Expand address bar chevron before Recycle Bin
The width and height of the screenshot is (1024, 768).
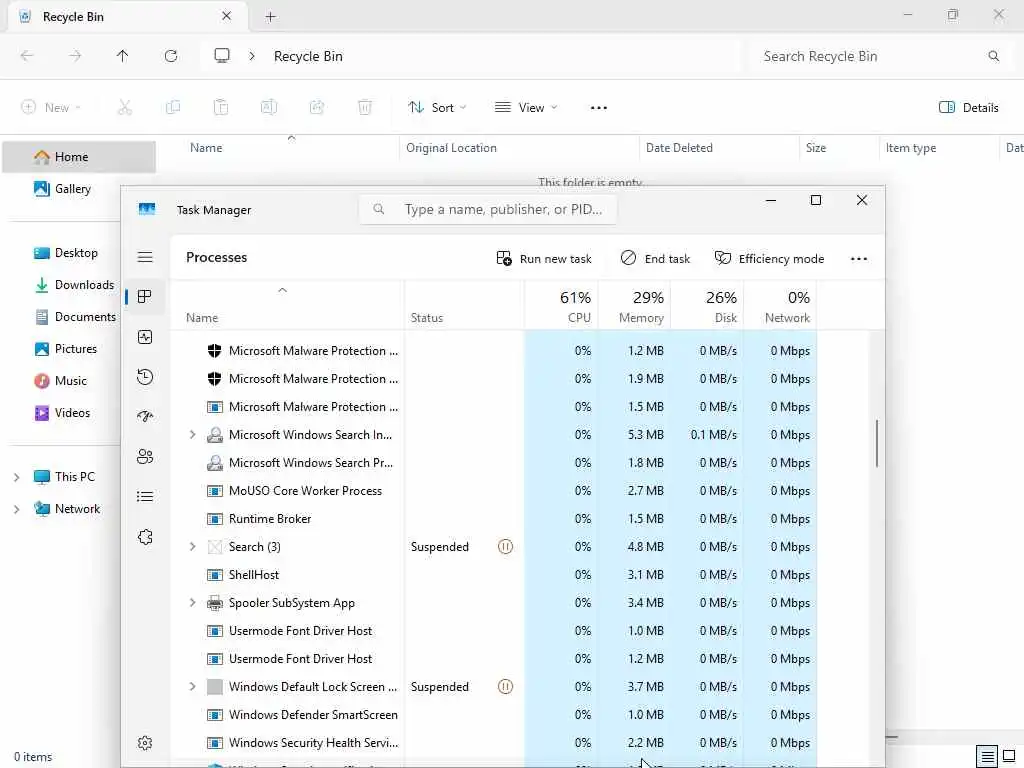pyautogui.click(x=252, y=56)
